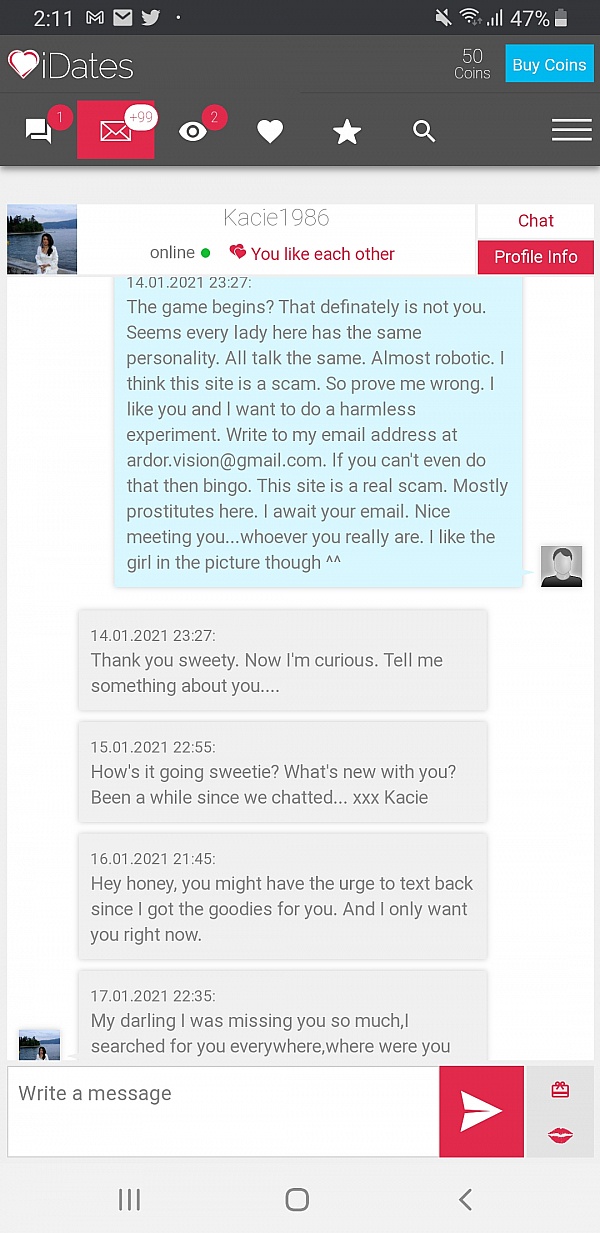View profile visitors via the eye icon
The width and height of the screenshot is (600, 1233).
click(192, 130)
